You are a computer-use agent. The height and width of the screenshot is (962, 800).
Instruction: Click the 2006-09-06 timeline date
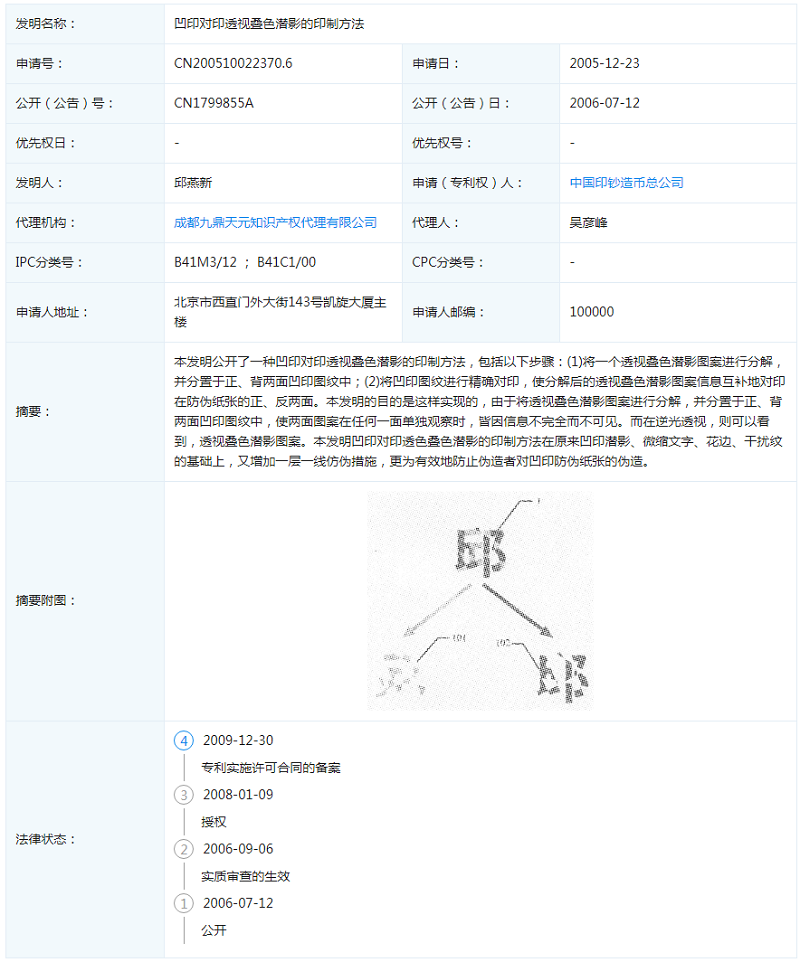coord(238,849)
